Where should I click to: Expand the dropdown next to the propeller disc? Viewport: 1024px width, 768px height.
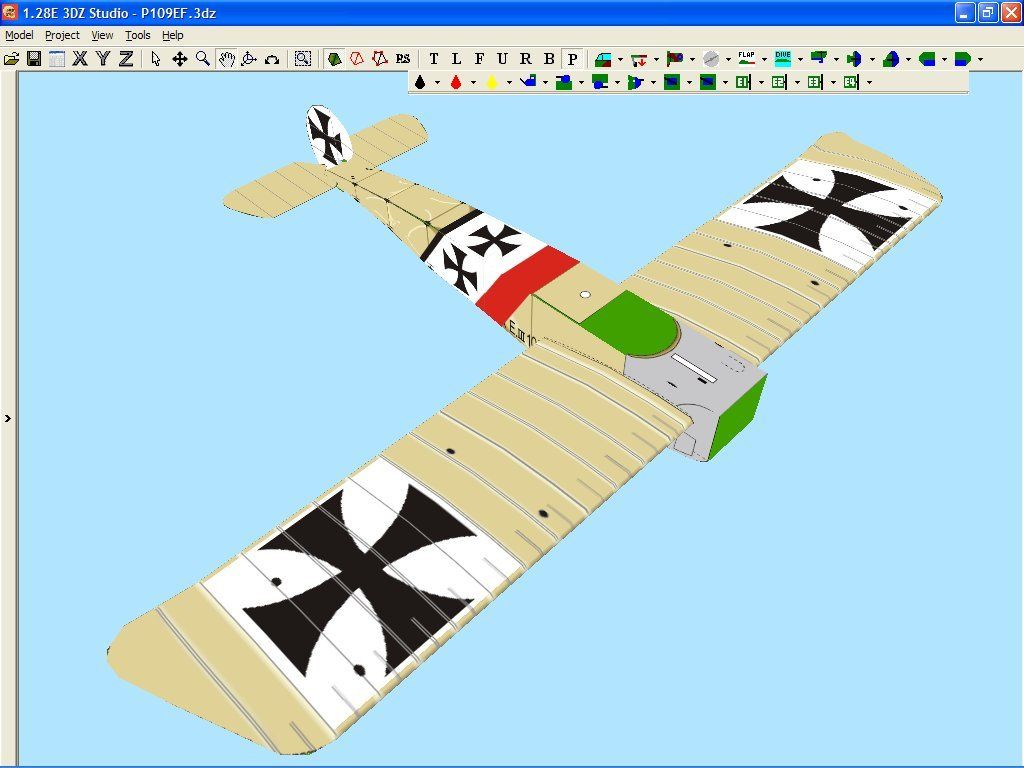coord(728,60)
